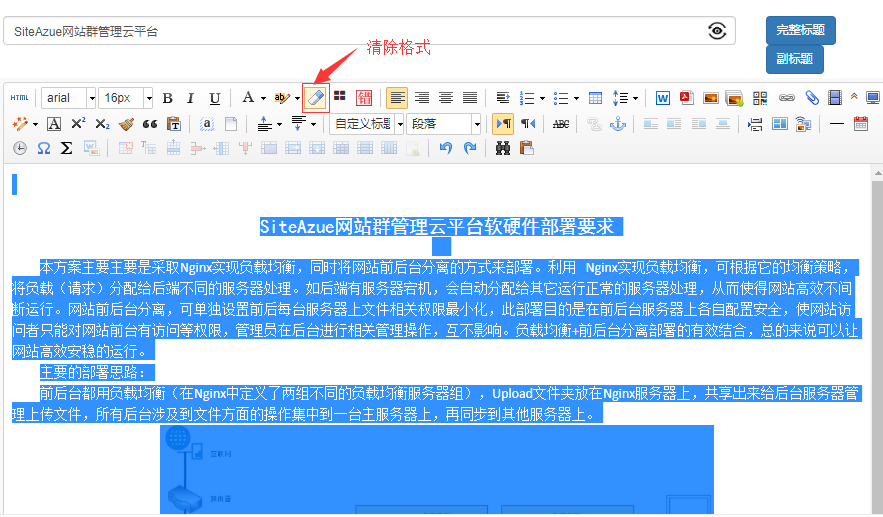
Task: Click the format painter brush icon
Action: 126,124
